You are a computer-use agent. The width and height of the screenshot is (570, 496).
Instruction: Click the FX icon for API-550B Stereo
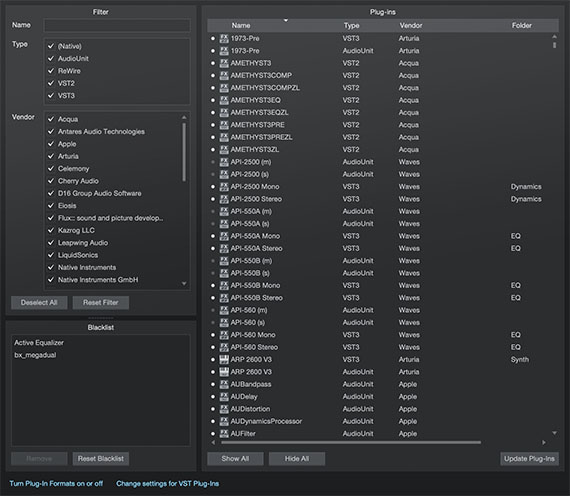click(x=224, y=298)
